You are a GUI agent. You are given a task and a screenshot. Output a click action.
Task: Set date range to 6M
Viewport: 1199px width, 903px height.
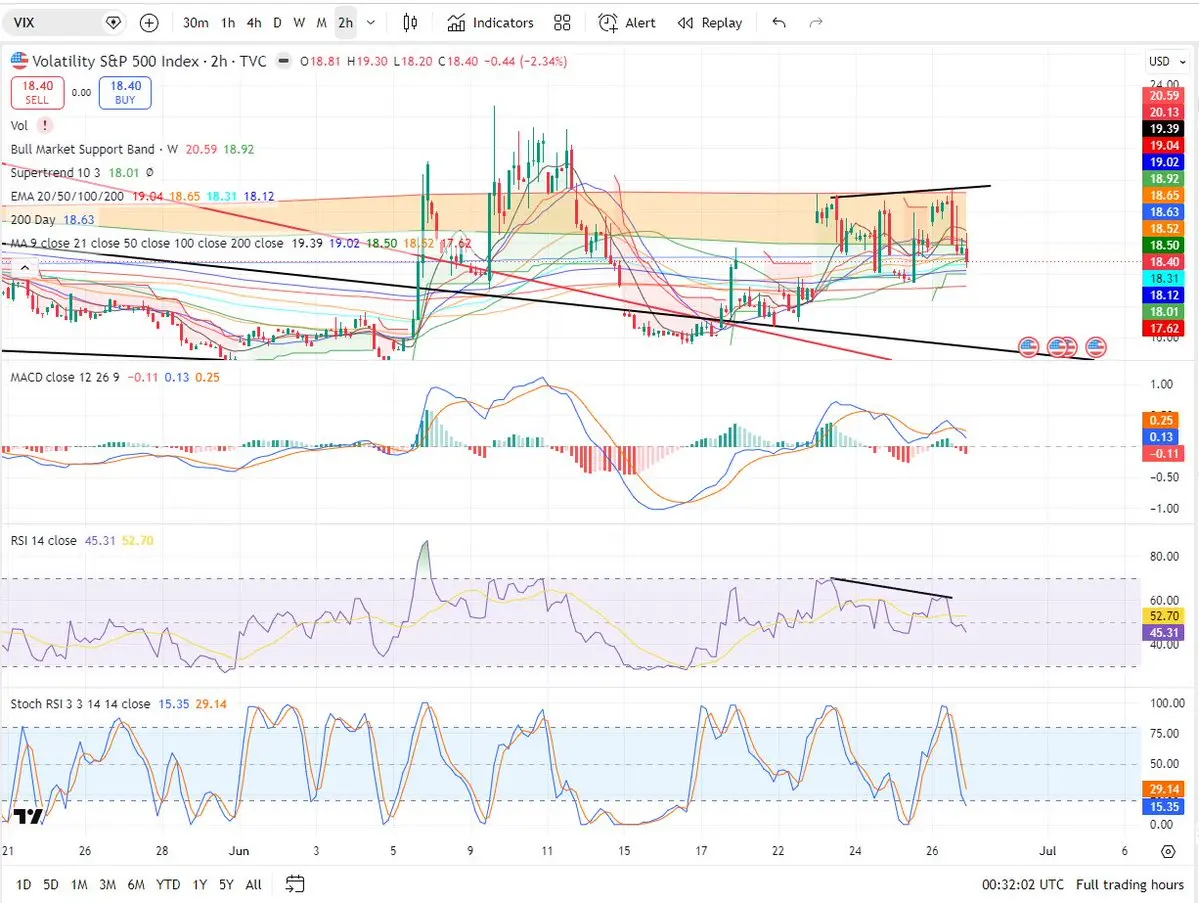point(136,885)
